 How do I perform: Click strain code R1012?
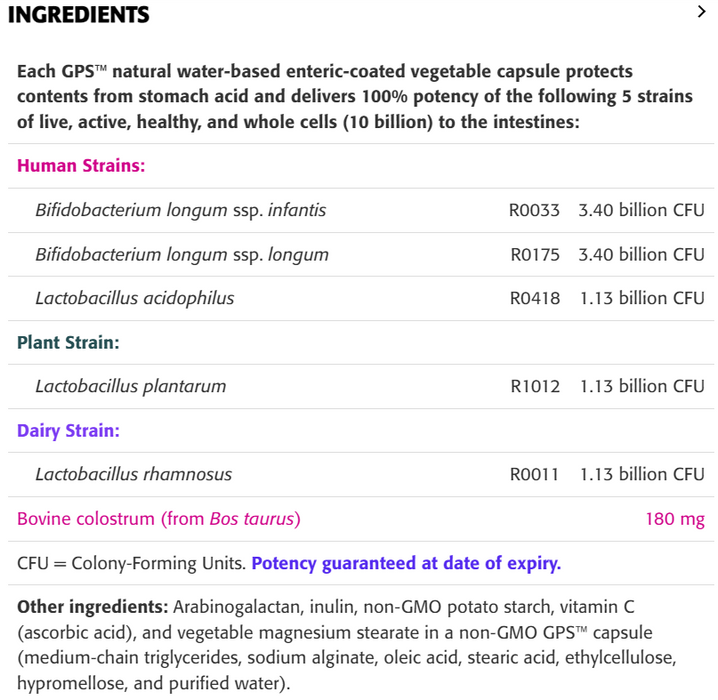(x=535, y=386)
